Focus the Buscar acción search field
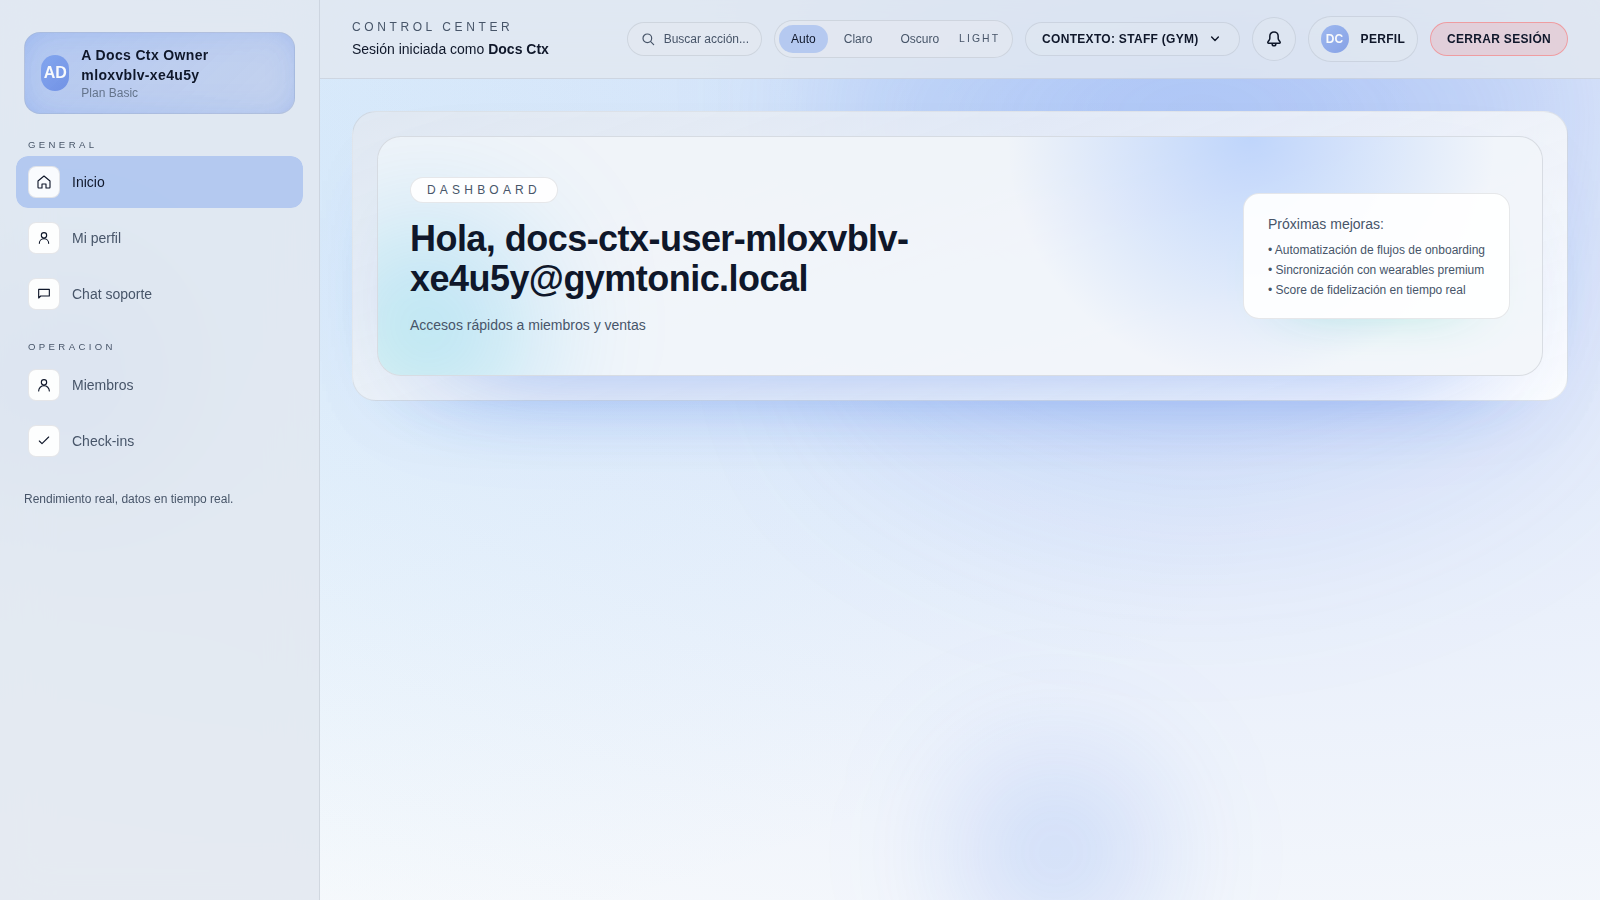Screen dimensions: 1600x900 tap(706, 39)
